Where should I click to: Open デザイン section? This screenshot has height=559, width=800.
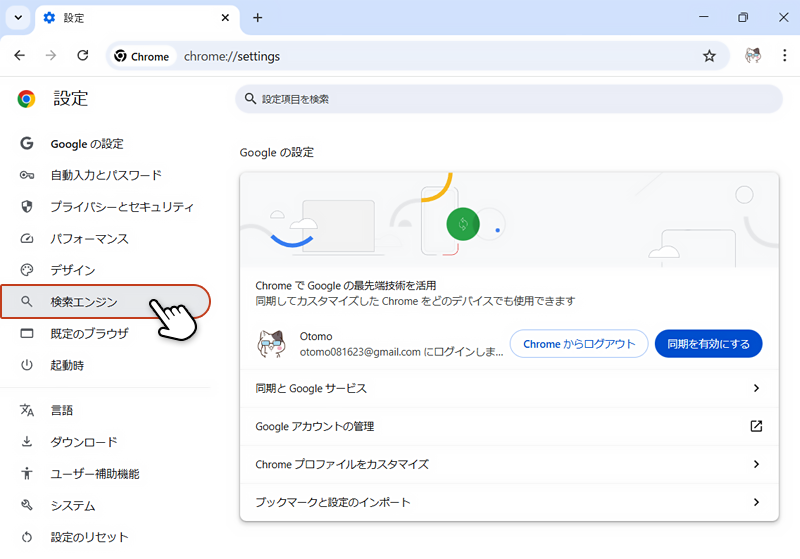tap(106, 270)
